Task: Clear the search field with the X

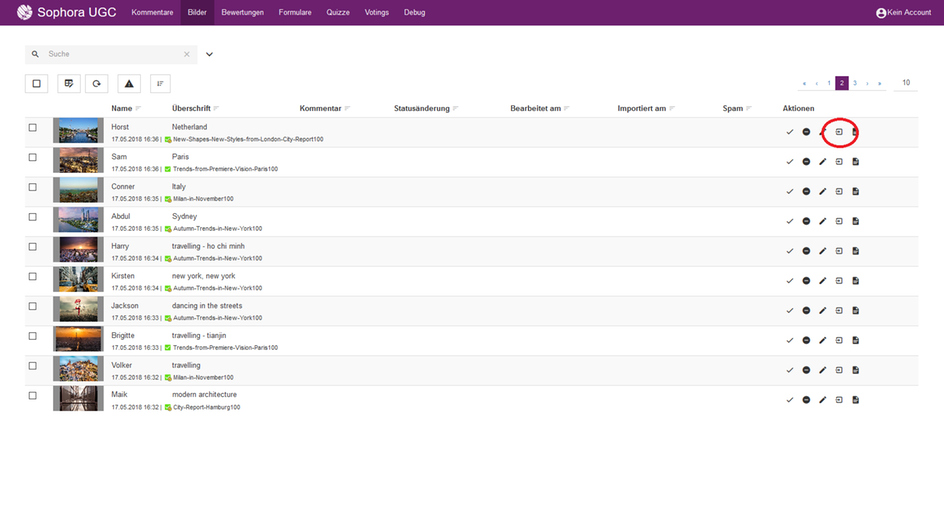Action: point(187,54)
